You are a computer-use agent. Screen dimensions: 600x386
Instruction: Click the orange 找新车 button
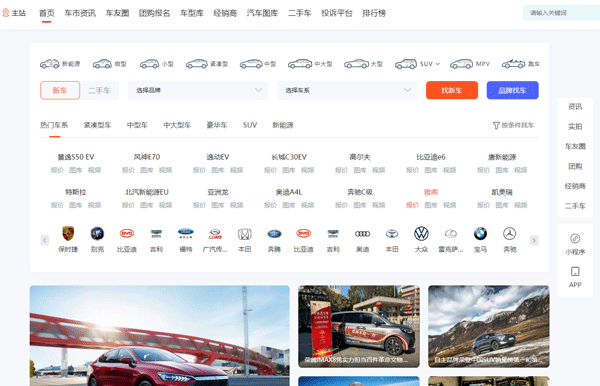[452, 90]
